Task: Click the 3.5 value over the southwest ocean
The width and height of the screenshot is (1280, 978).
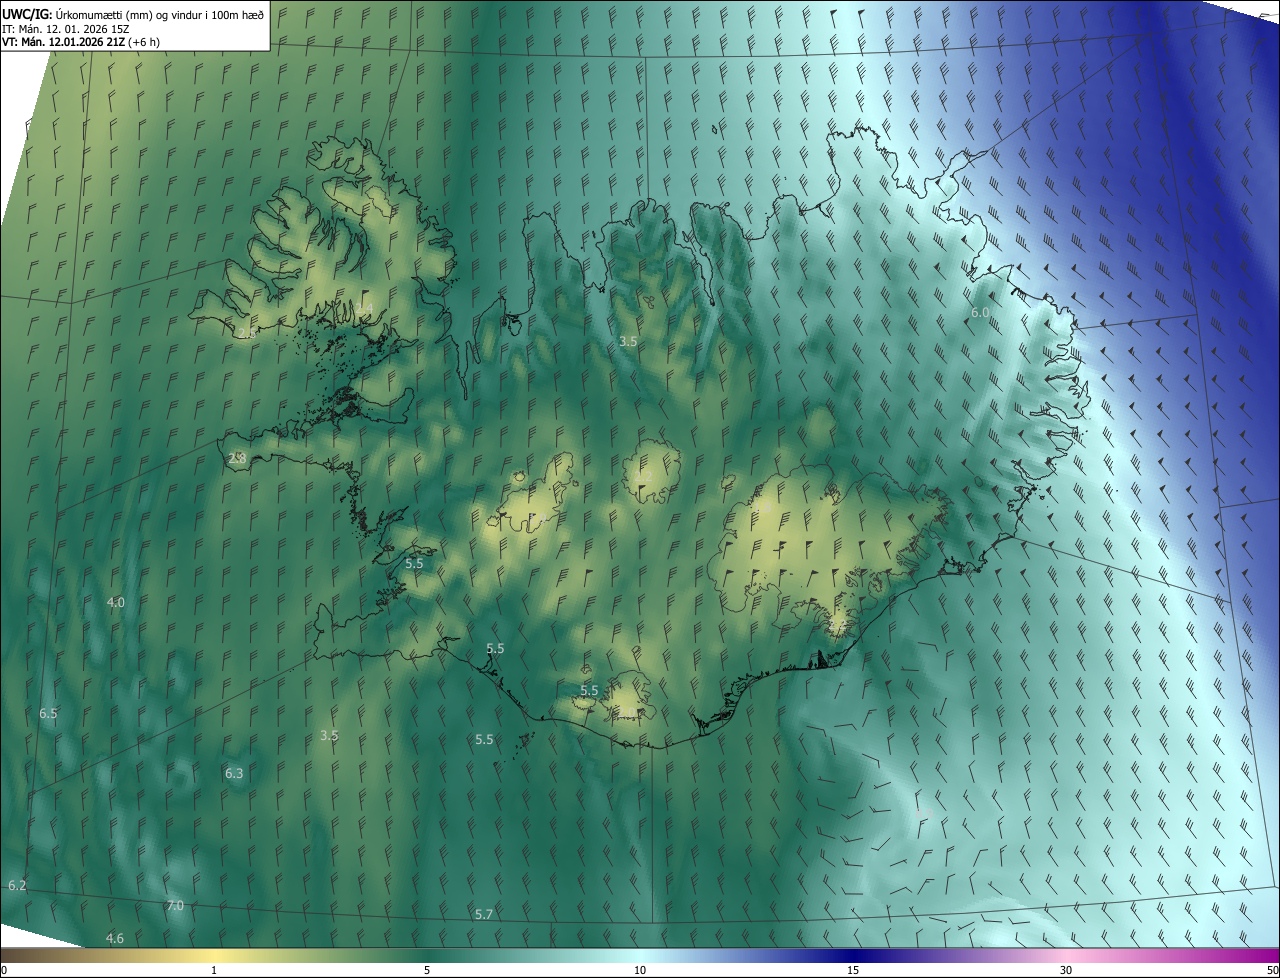Action: tap(329, 735)
